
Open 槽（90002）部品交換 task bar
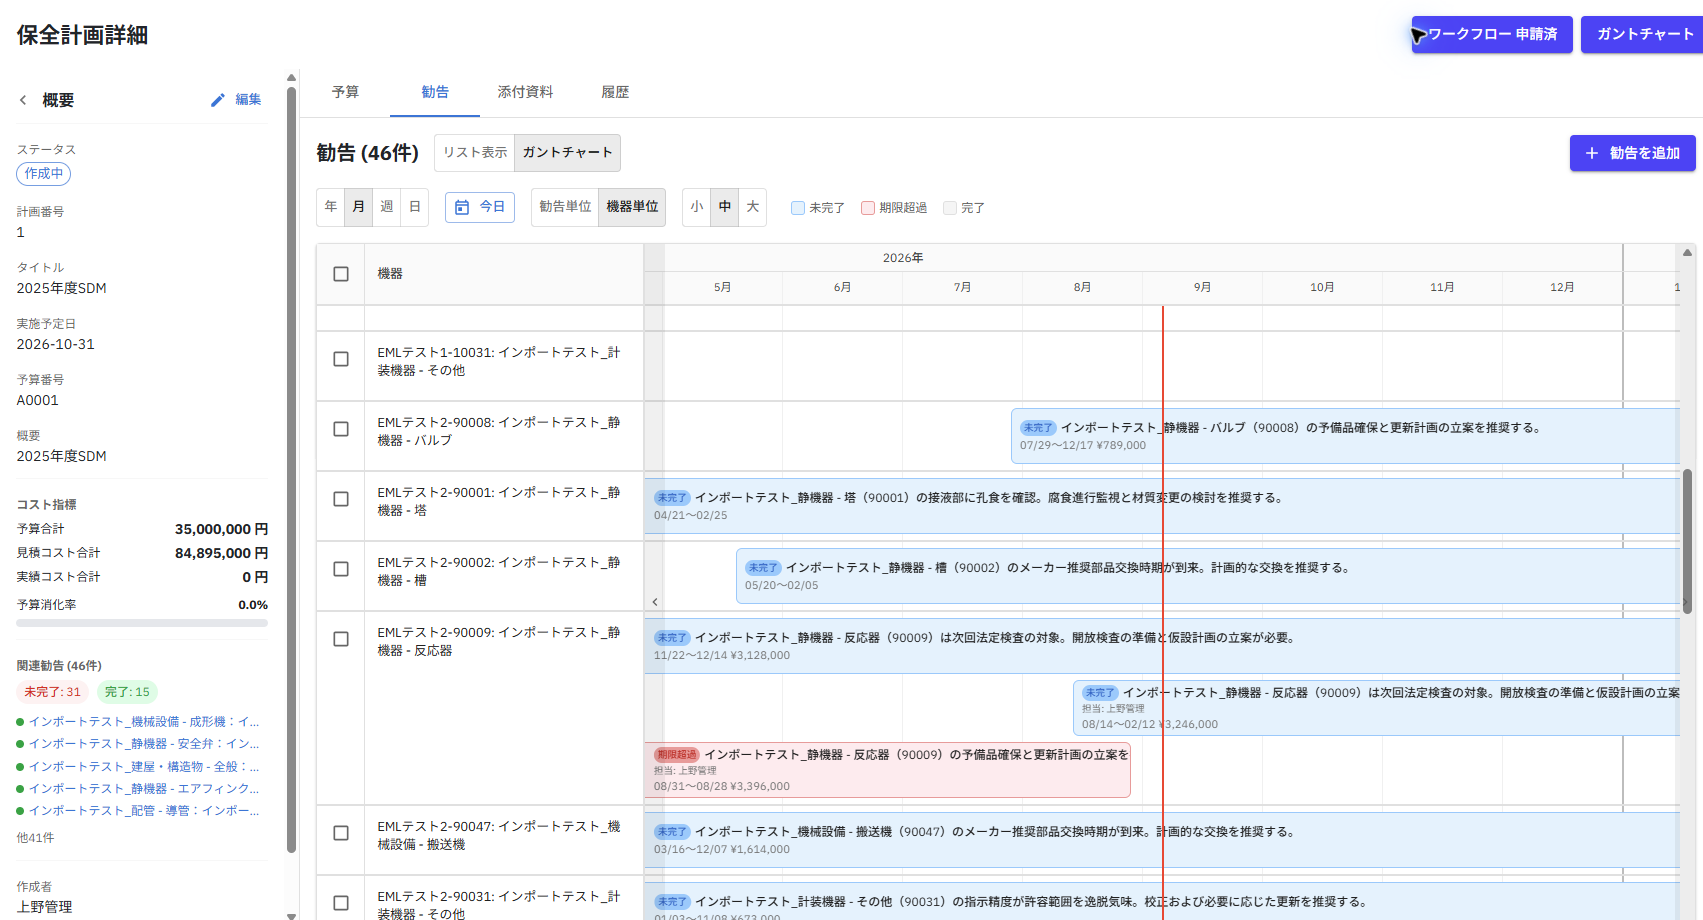pyautogui.click(x=1208, y=576)
